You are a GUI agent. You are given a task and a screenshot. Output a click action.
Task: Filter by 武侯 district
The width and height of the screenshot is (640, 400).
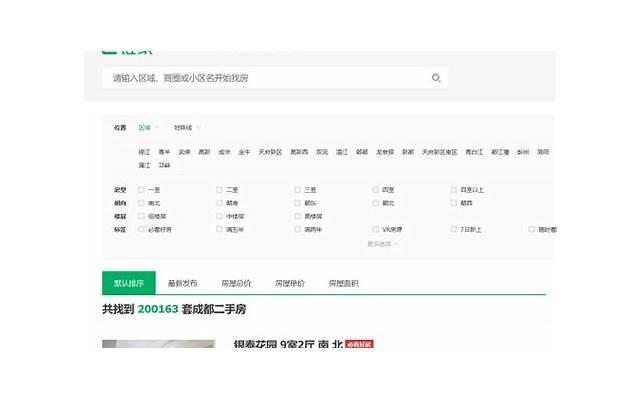pos(184,152)
